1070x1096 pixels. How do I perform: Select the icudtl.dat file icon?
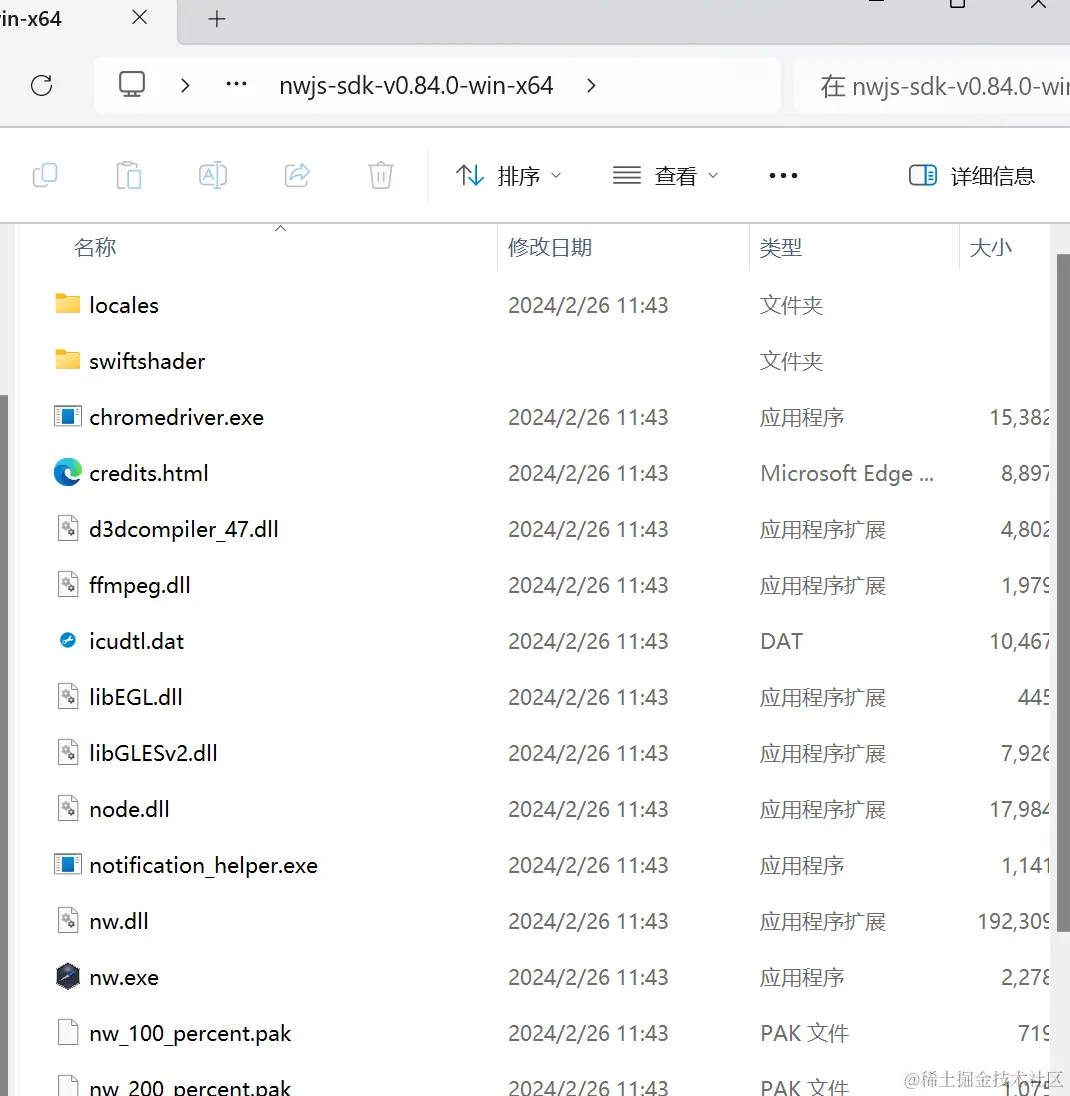coord(68,640)
